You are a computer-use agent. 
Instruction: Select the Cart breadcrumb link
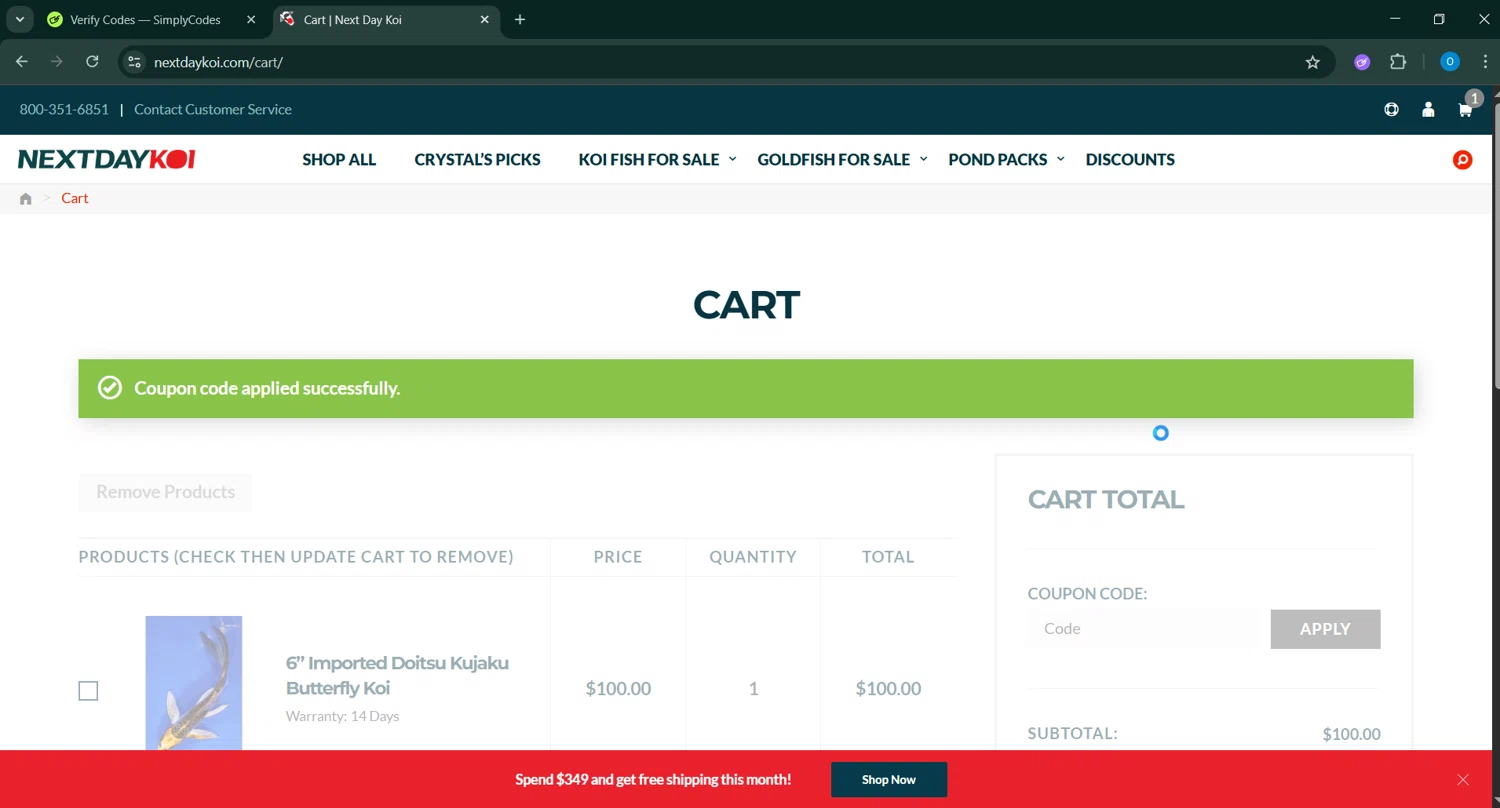[x=75, y=198]
